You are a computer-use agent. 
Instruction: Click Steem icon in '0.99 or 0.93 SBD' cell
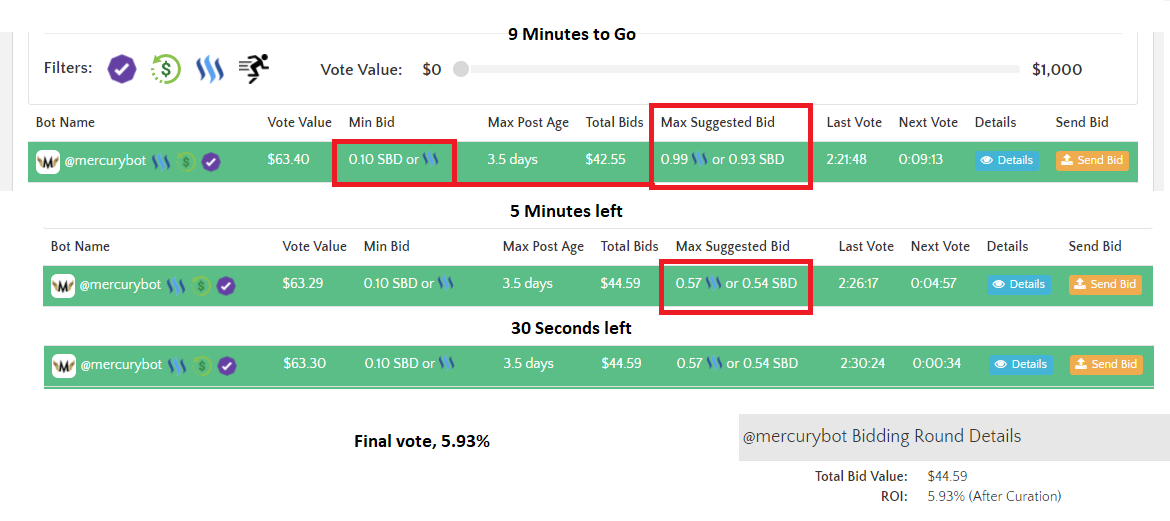point(699,159)
